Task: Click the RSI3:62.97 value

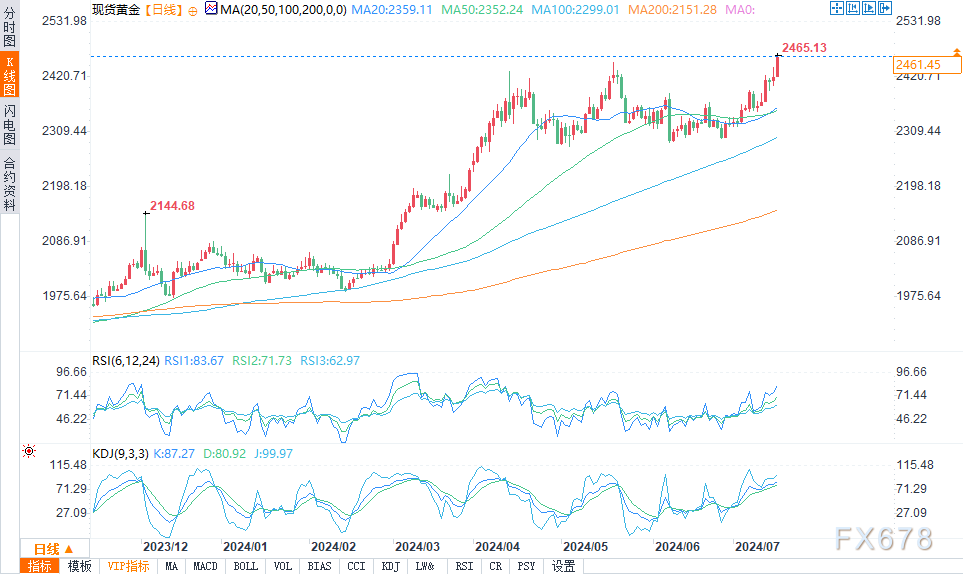Action: pos(330,361)
